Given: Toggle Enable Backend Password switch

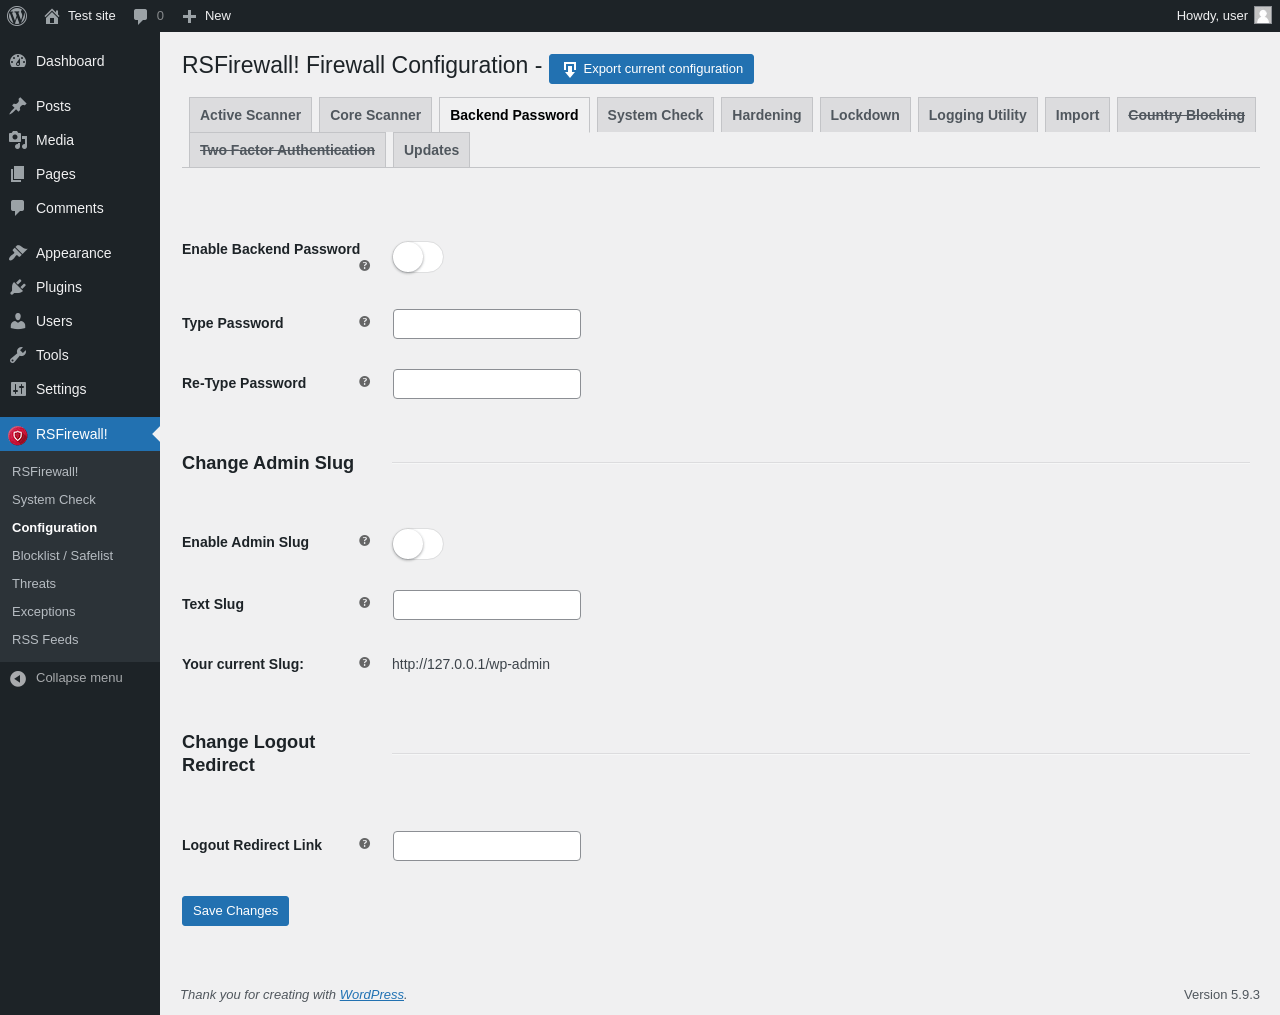Looking at the screenshot, I should (x=417, y=257).
